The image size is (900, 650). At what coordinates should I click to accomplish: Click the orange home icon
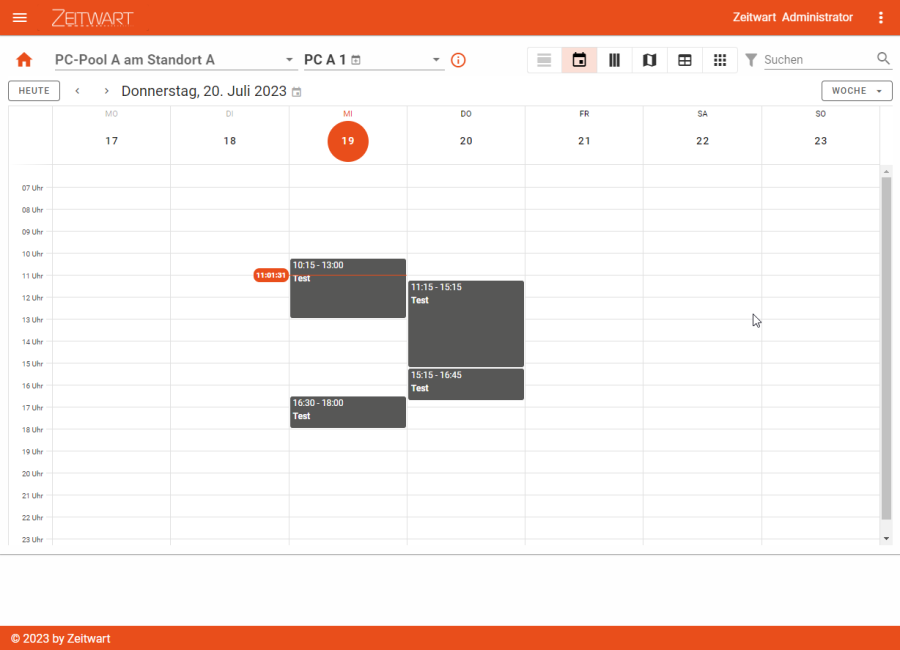(24, 60)
